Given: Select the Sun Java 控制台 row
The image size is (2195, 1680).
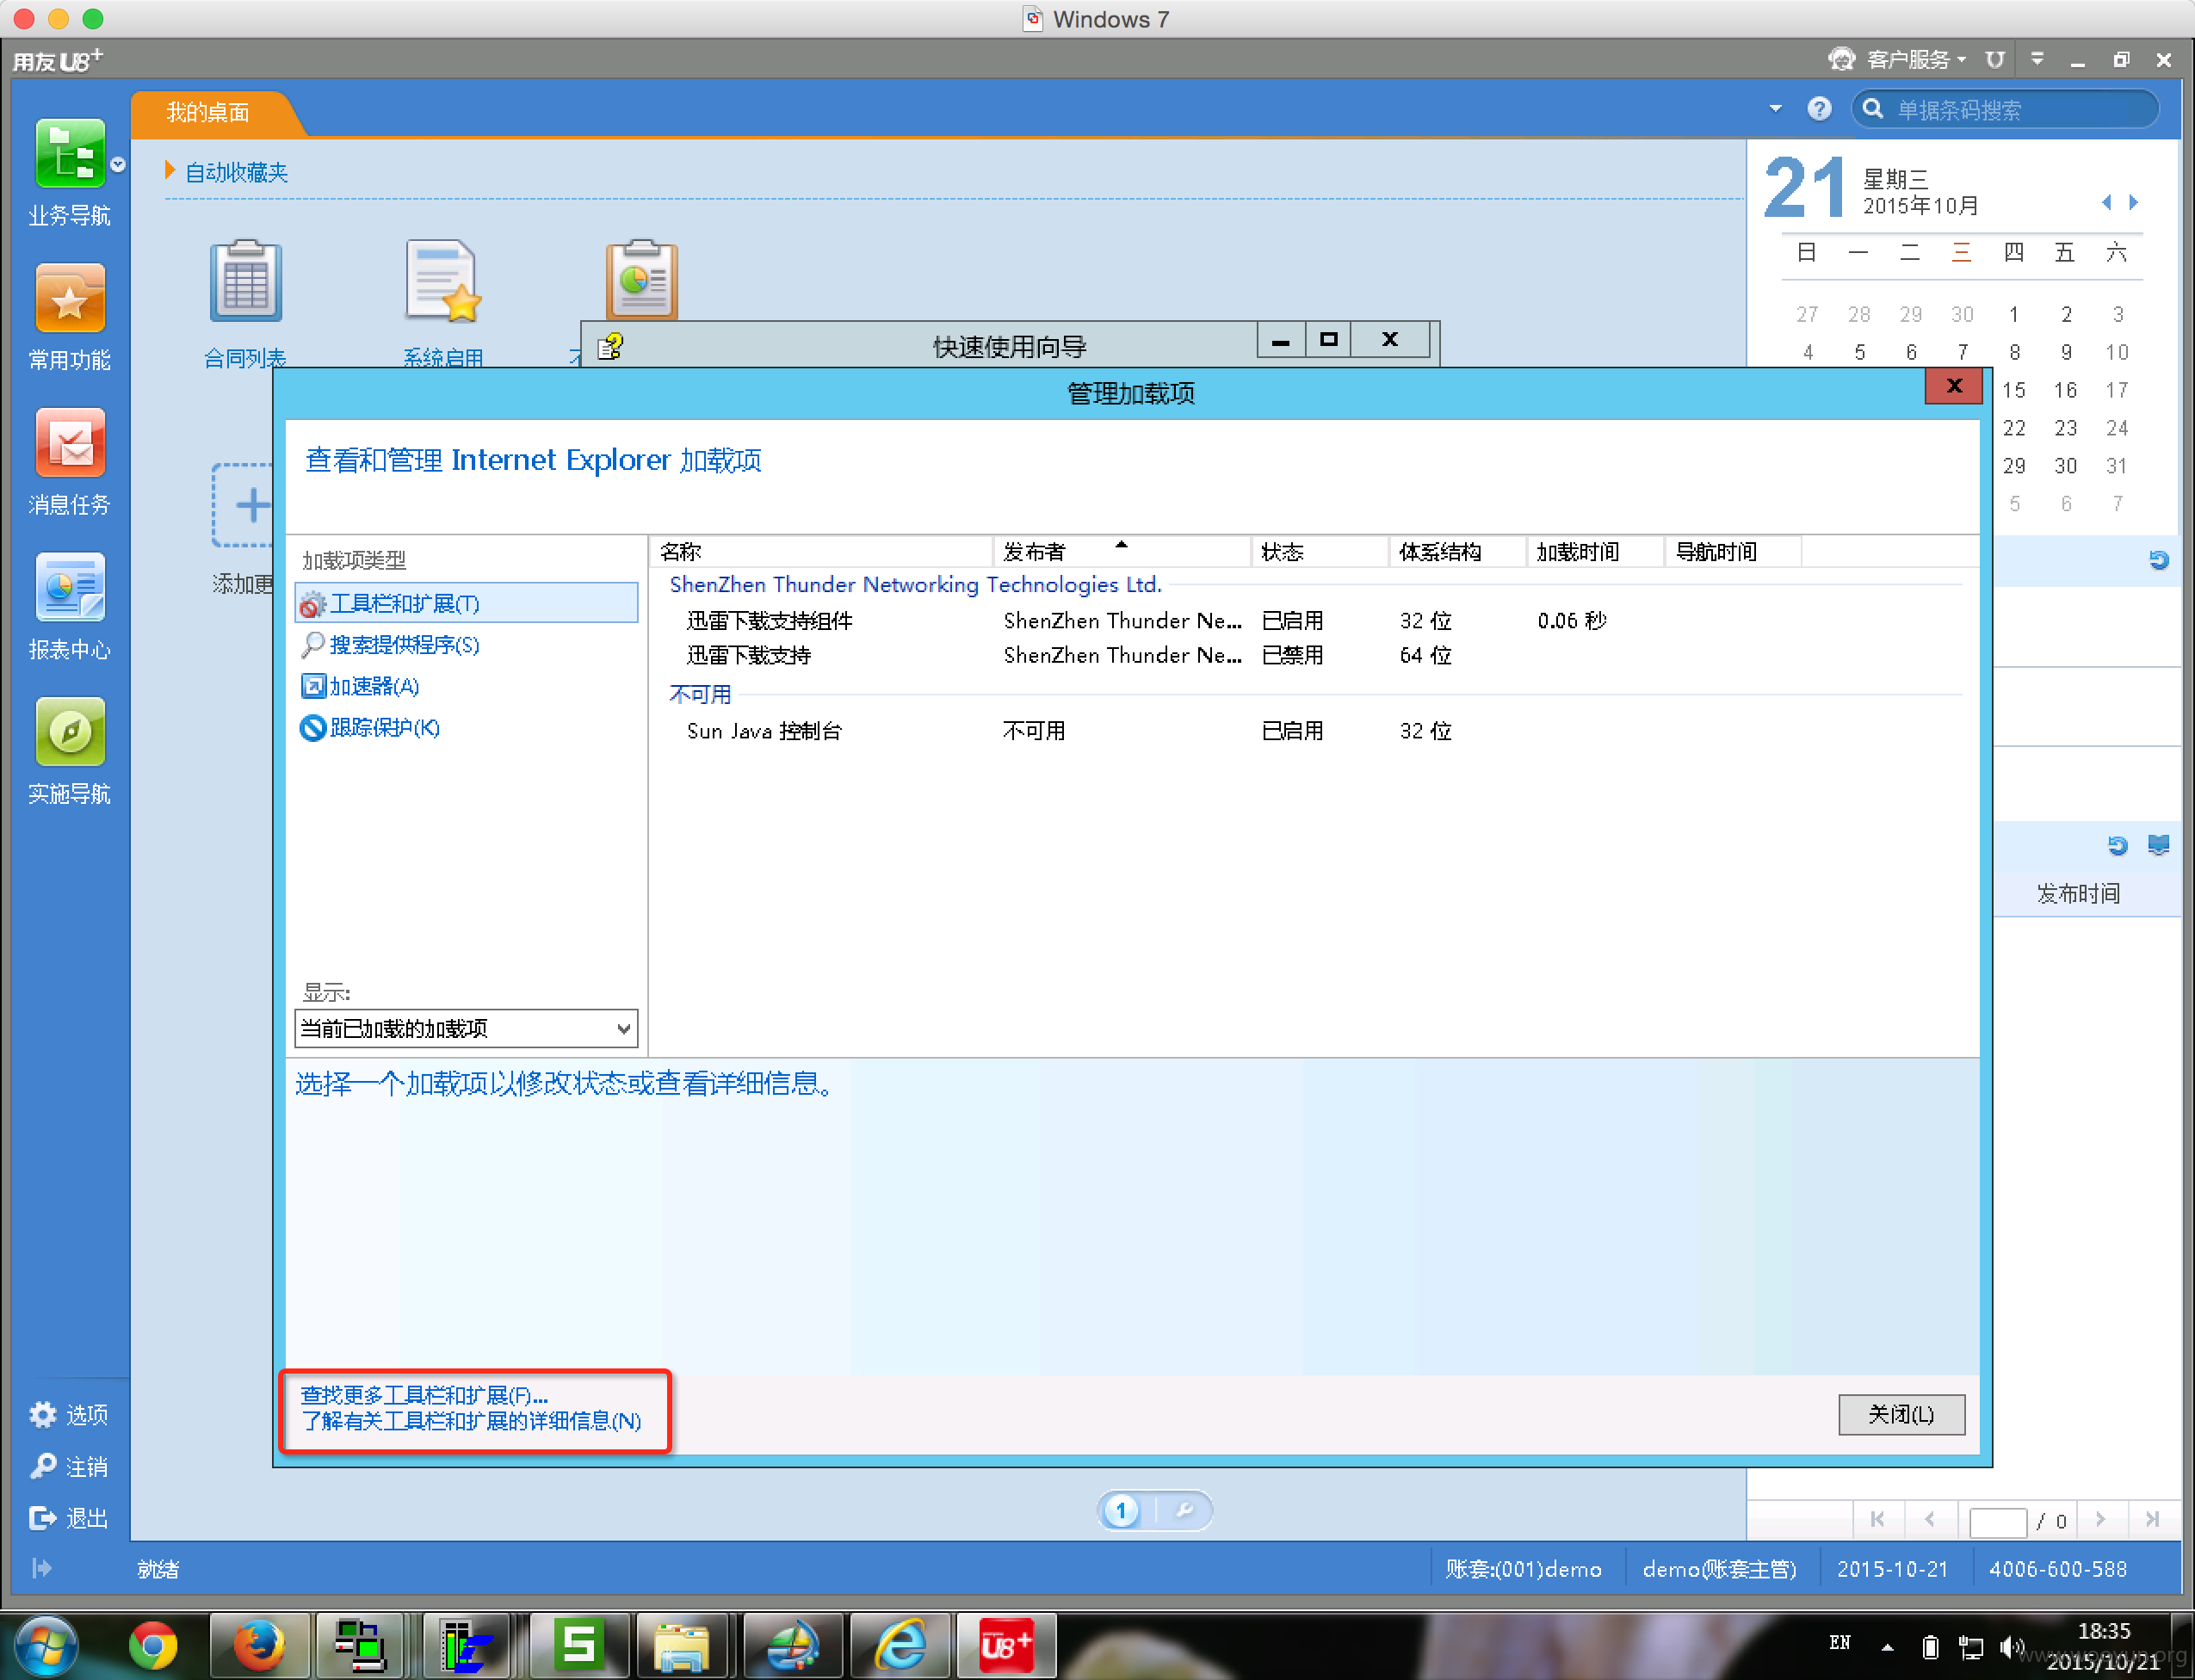Looking at the screenshot, I should coord(1315,731).
